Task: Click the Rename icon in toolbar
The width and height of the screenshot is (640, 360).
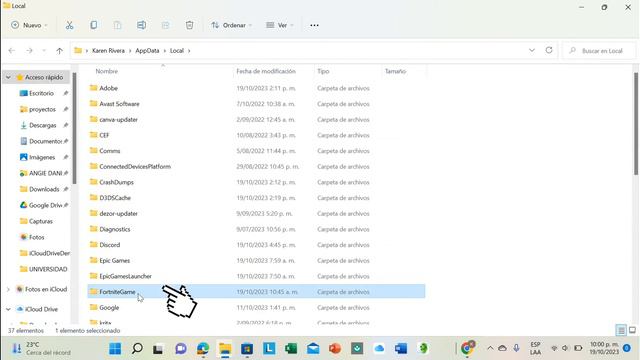Action: 141,25
